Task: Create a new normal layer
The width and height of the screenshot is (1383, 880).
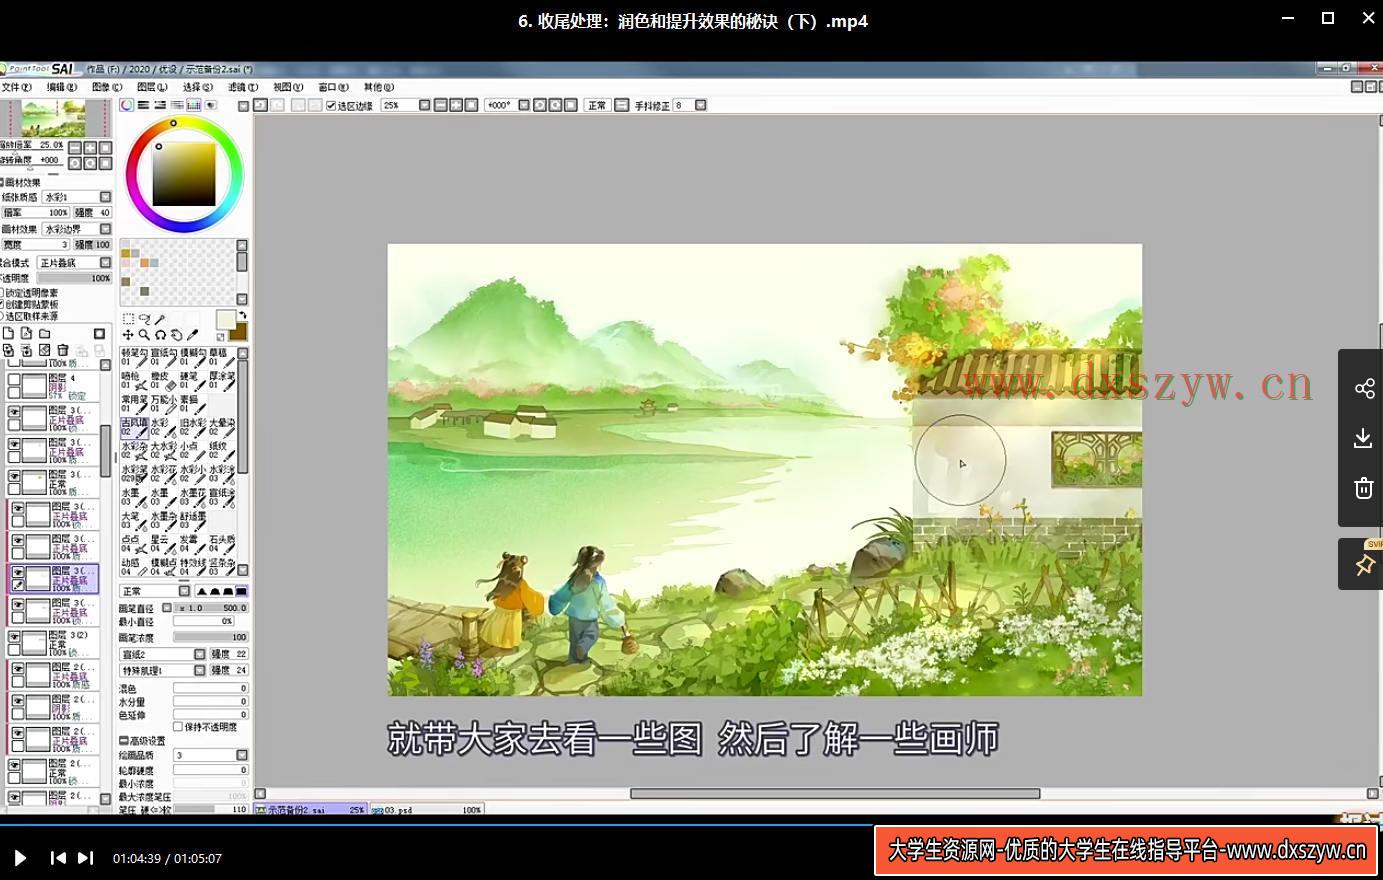Action: 9,334
